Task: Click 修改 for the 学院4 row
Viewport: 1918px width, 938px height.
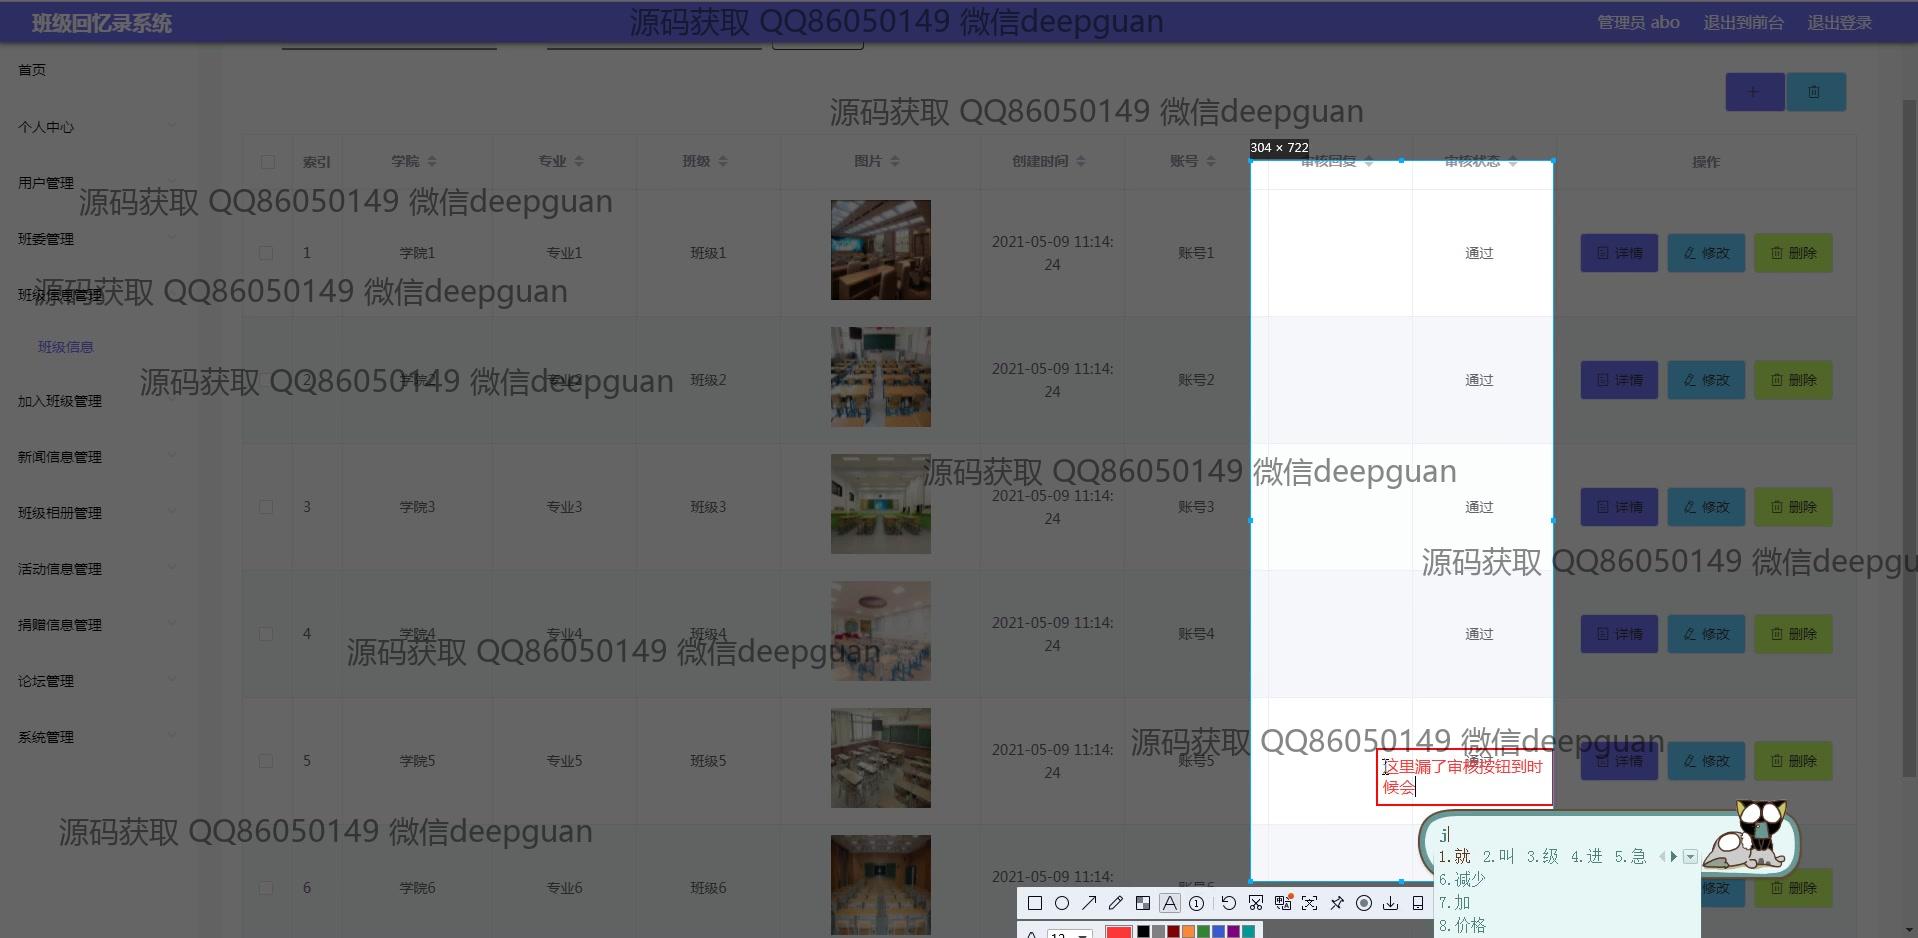Action: [1706, 635]
